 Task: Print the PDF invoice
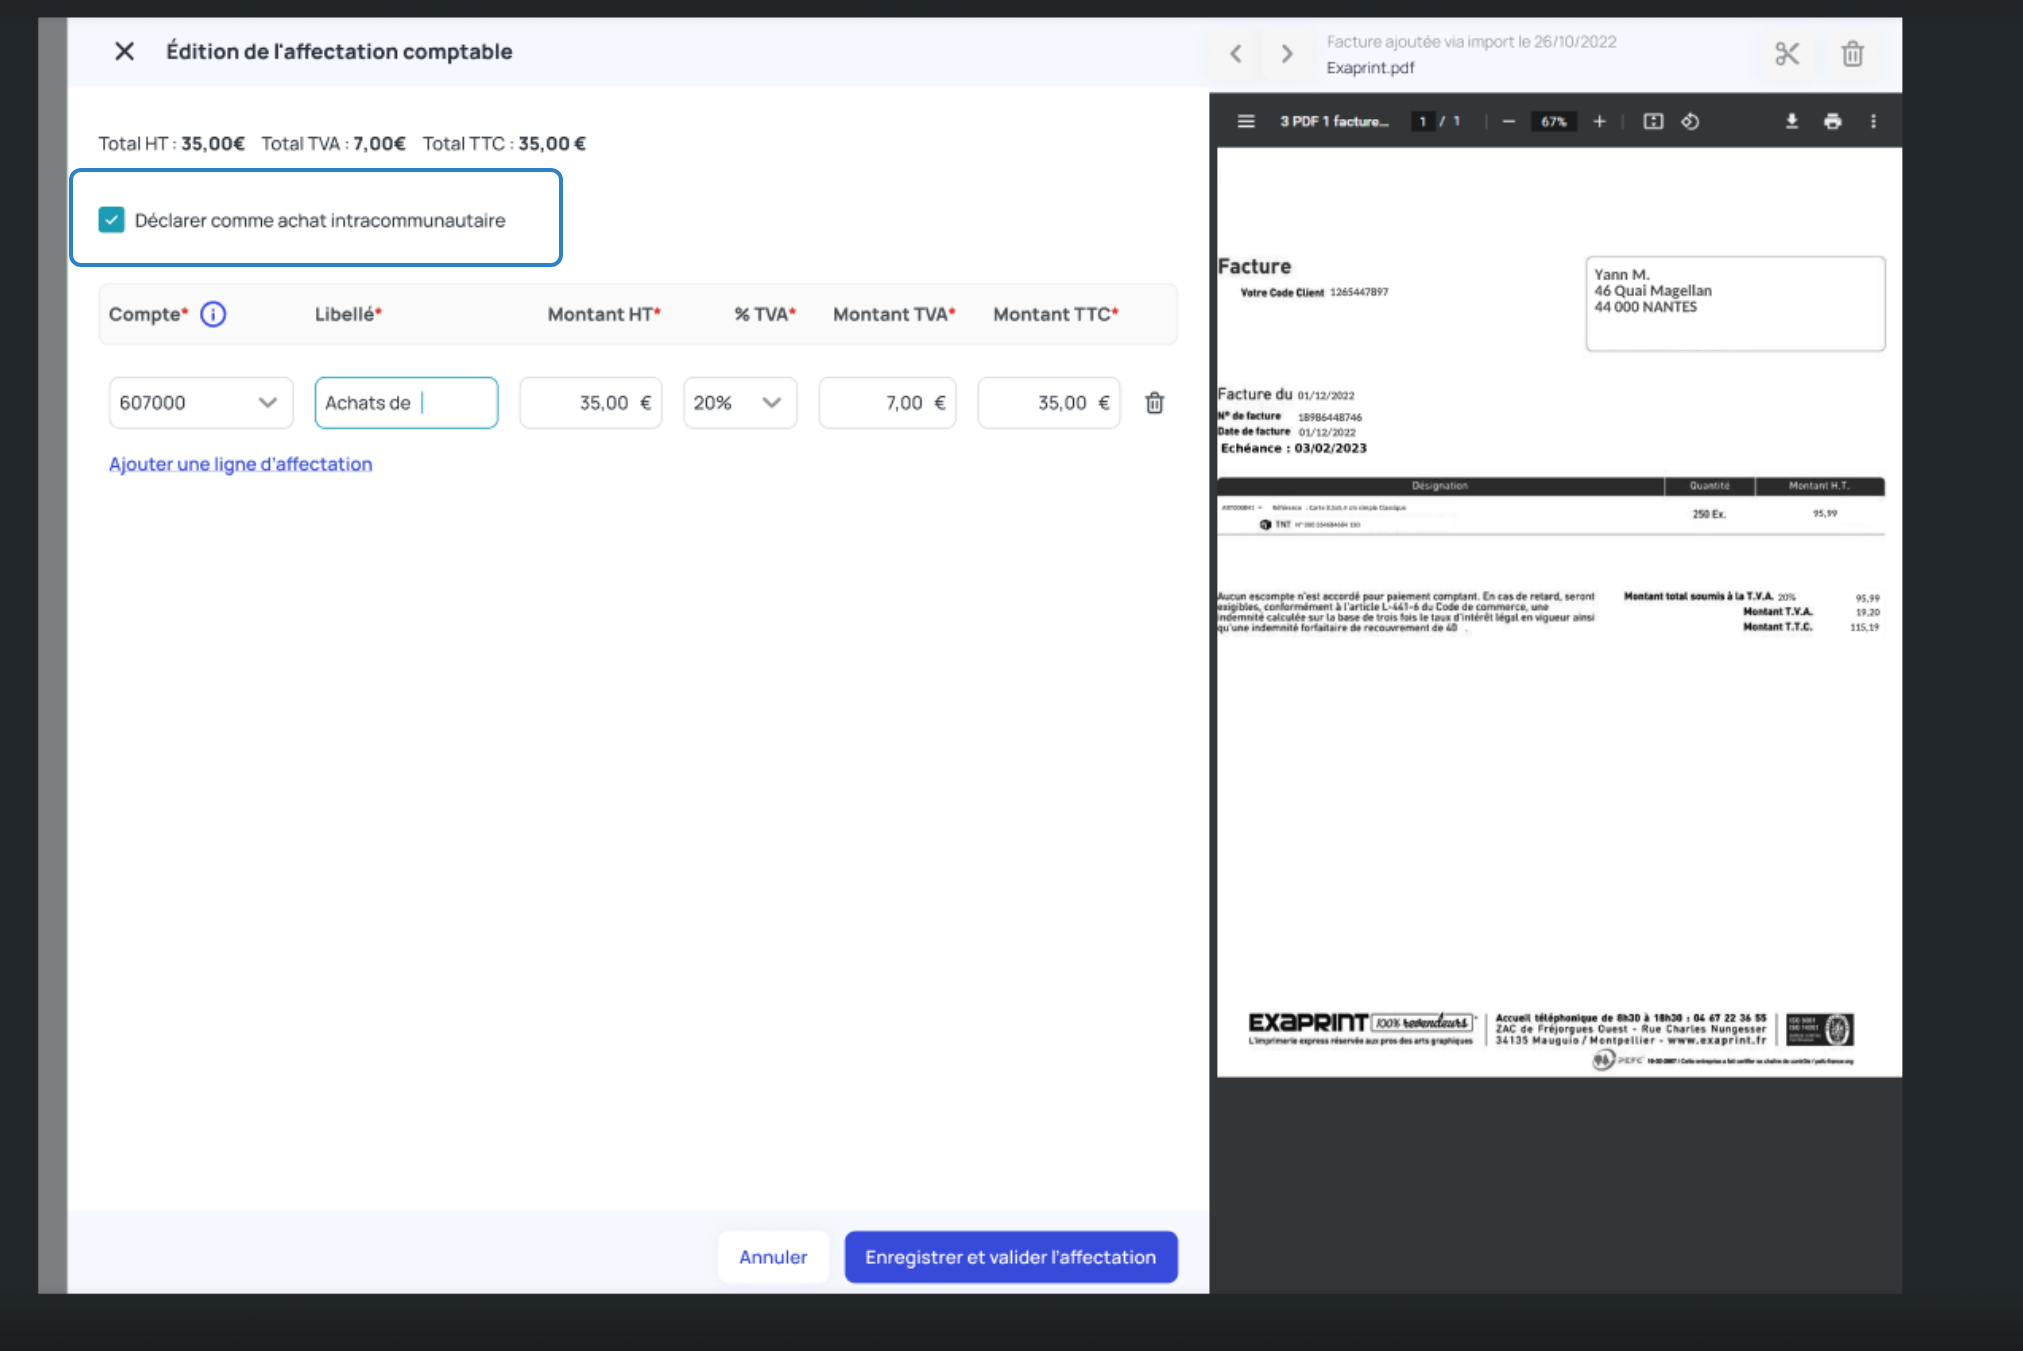pos(1832,121)
